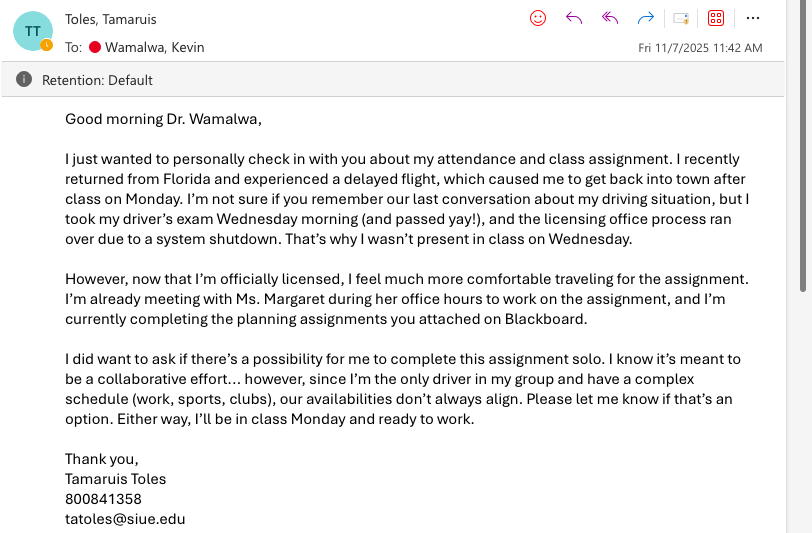Image resolution: width=812 pixels, height=533 pixels.
Task: Open recipient Wamalwa, Kevin contact
Action: click(x=154, y=47)
